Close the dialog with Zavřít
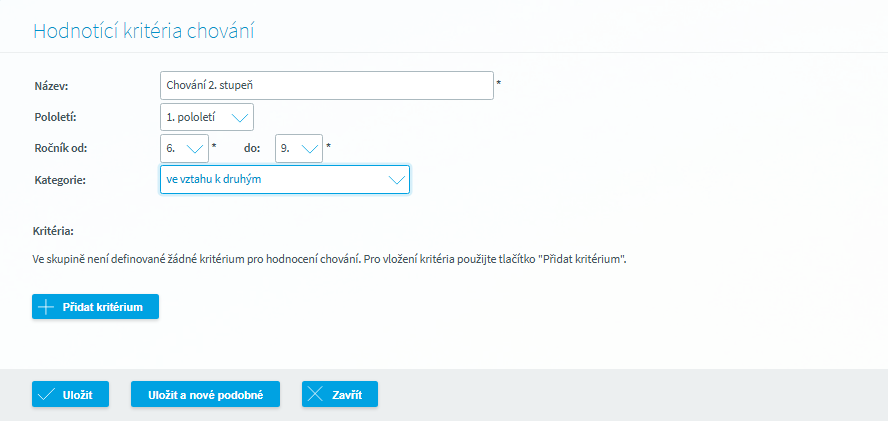The image size is (888, 421). [340, 395]
